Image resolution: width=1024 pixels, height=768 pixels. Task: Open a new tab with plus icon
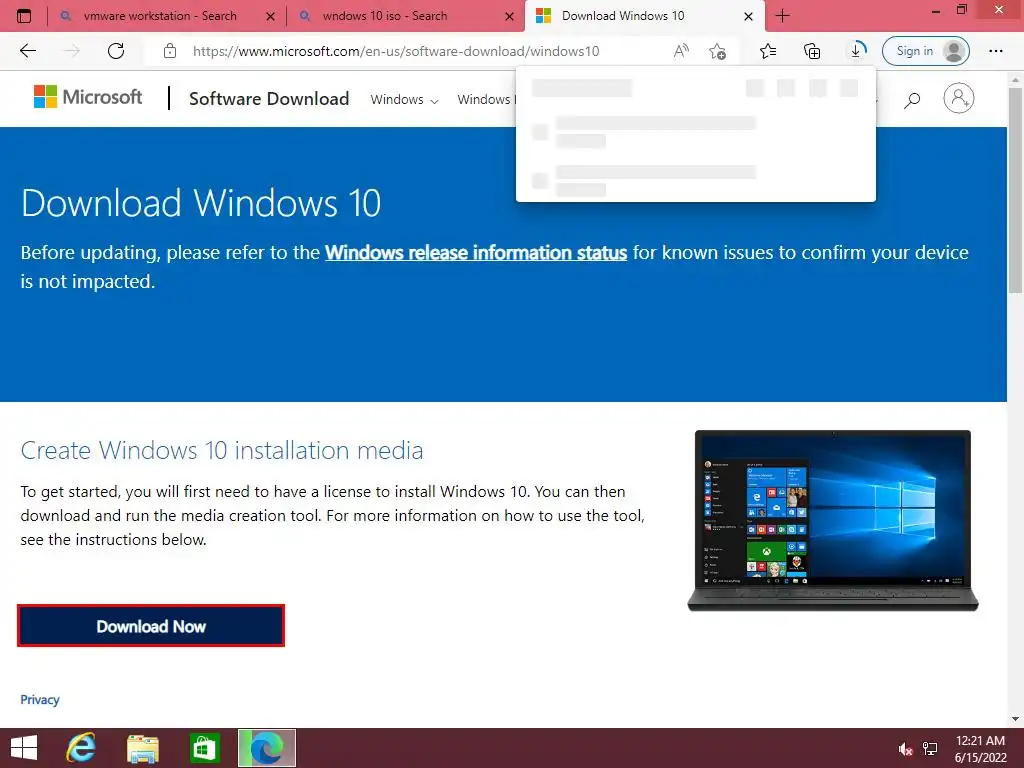(x=782, y=16)
